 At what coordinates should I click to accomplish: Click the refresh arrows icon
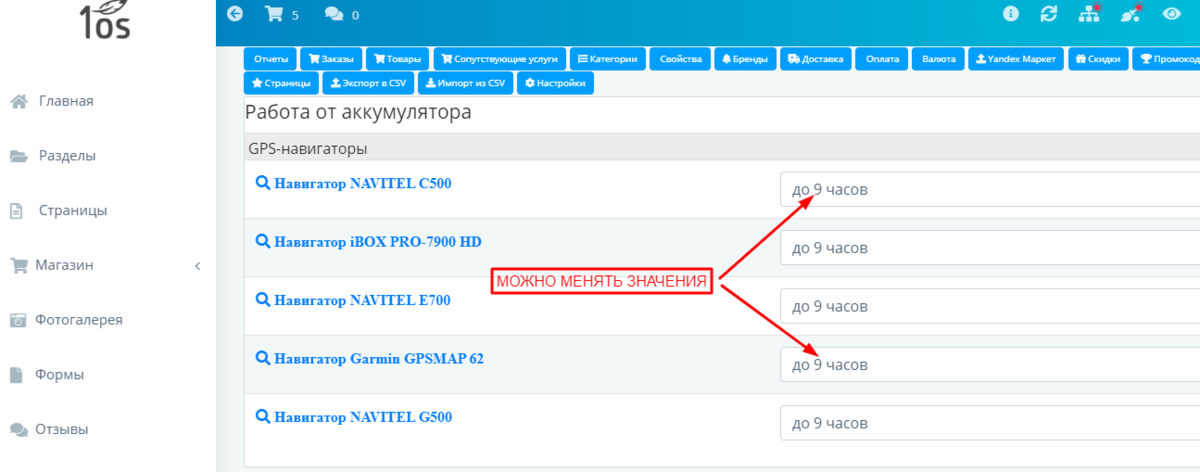pos(1049,14)
